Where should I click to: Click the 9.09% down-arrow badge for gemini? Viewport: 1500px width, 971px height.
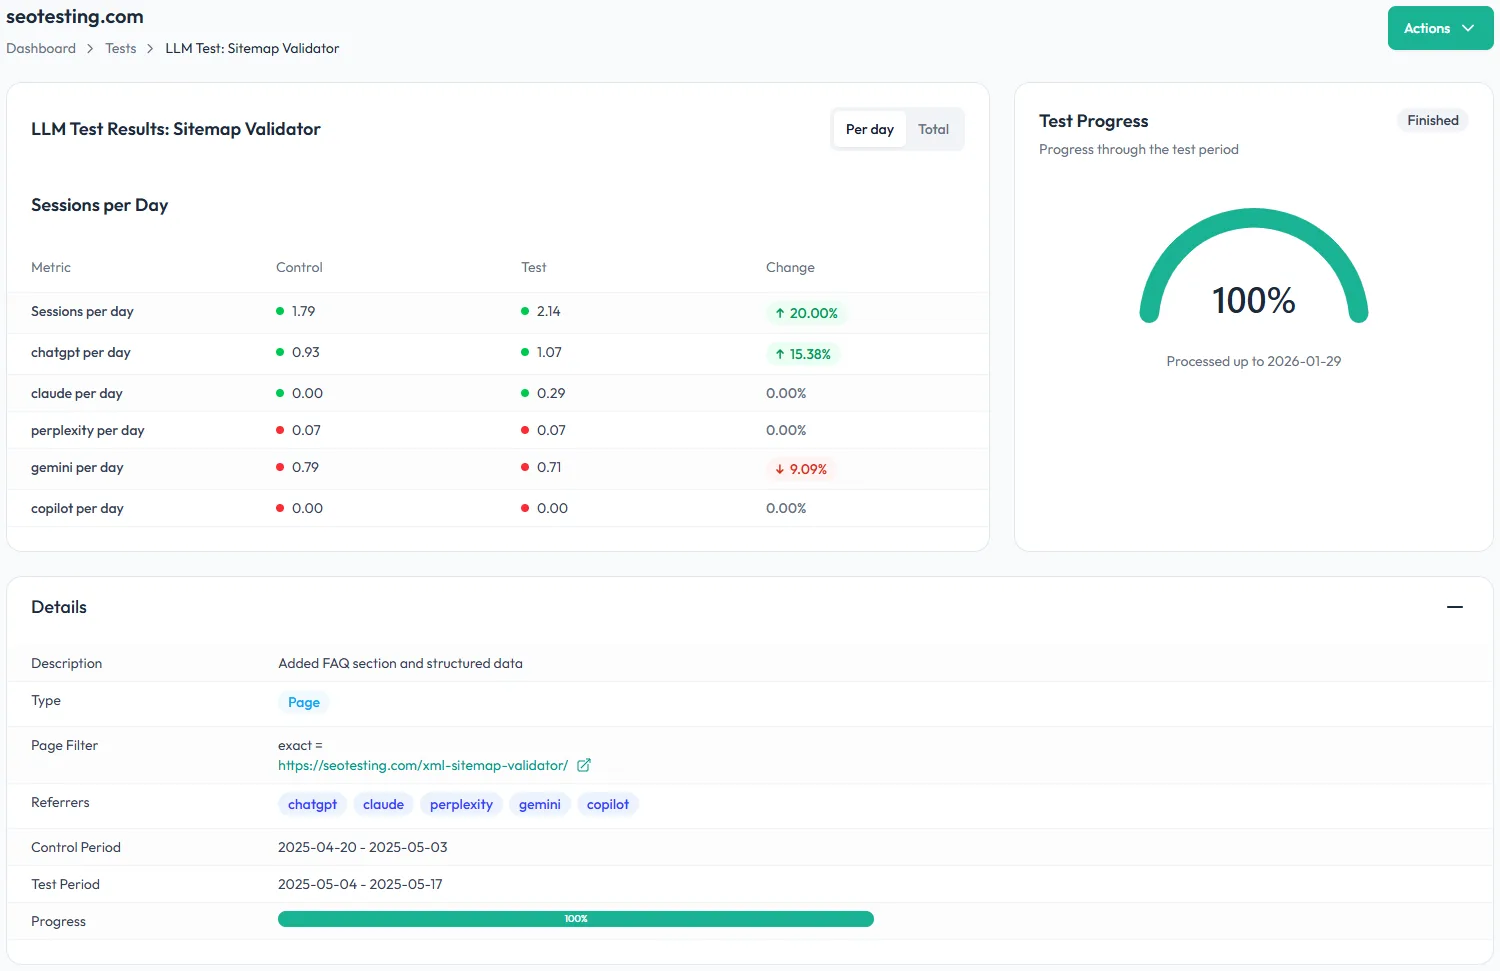pyautogui.click(x=801, y=469)
